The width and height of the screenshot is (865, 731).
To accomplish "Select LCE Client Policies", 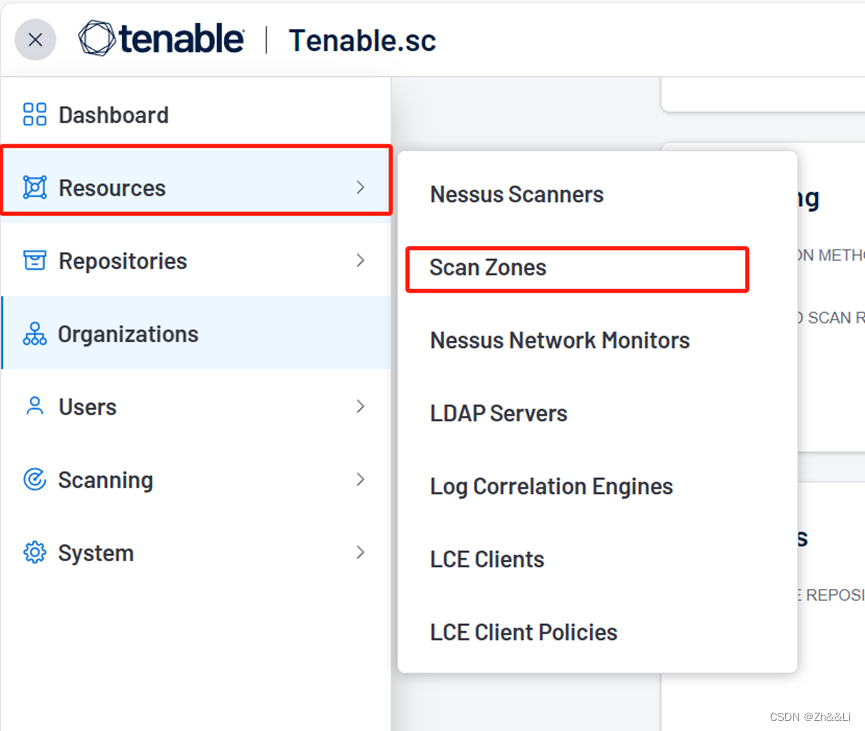I will coord(522,632).
